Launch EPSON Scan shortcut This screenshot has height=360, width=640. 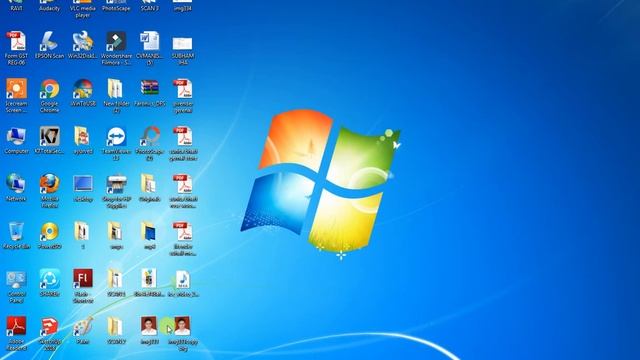[x=49, y=41]
